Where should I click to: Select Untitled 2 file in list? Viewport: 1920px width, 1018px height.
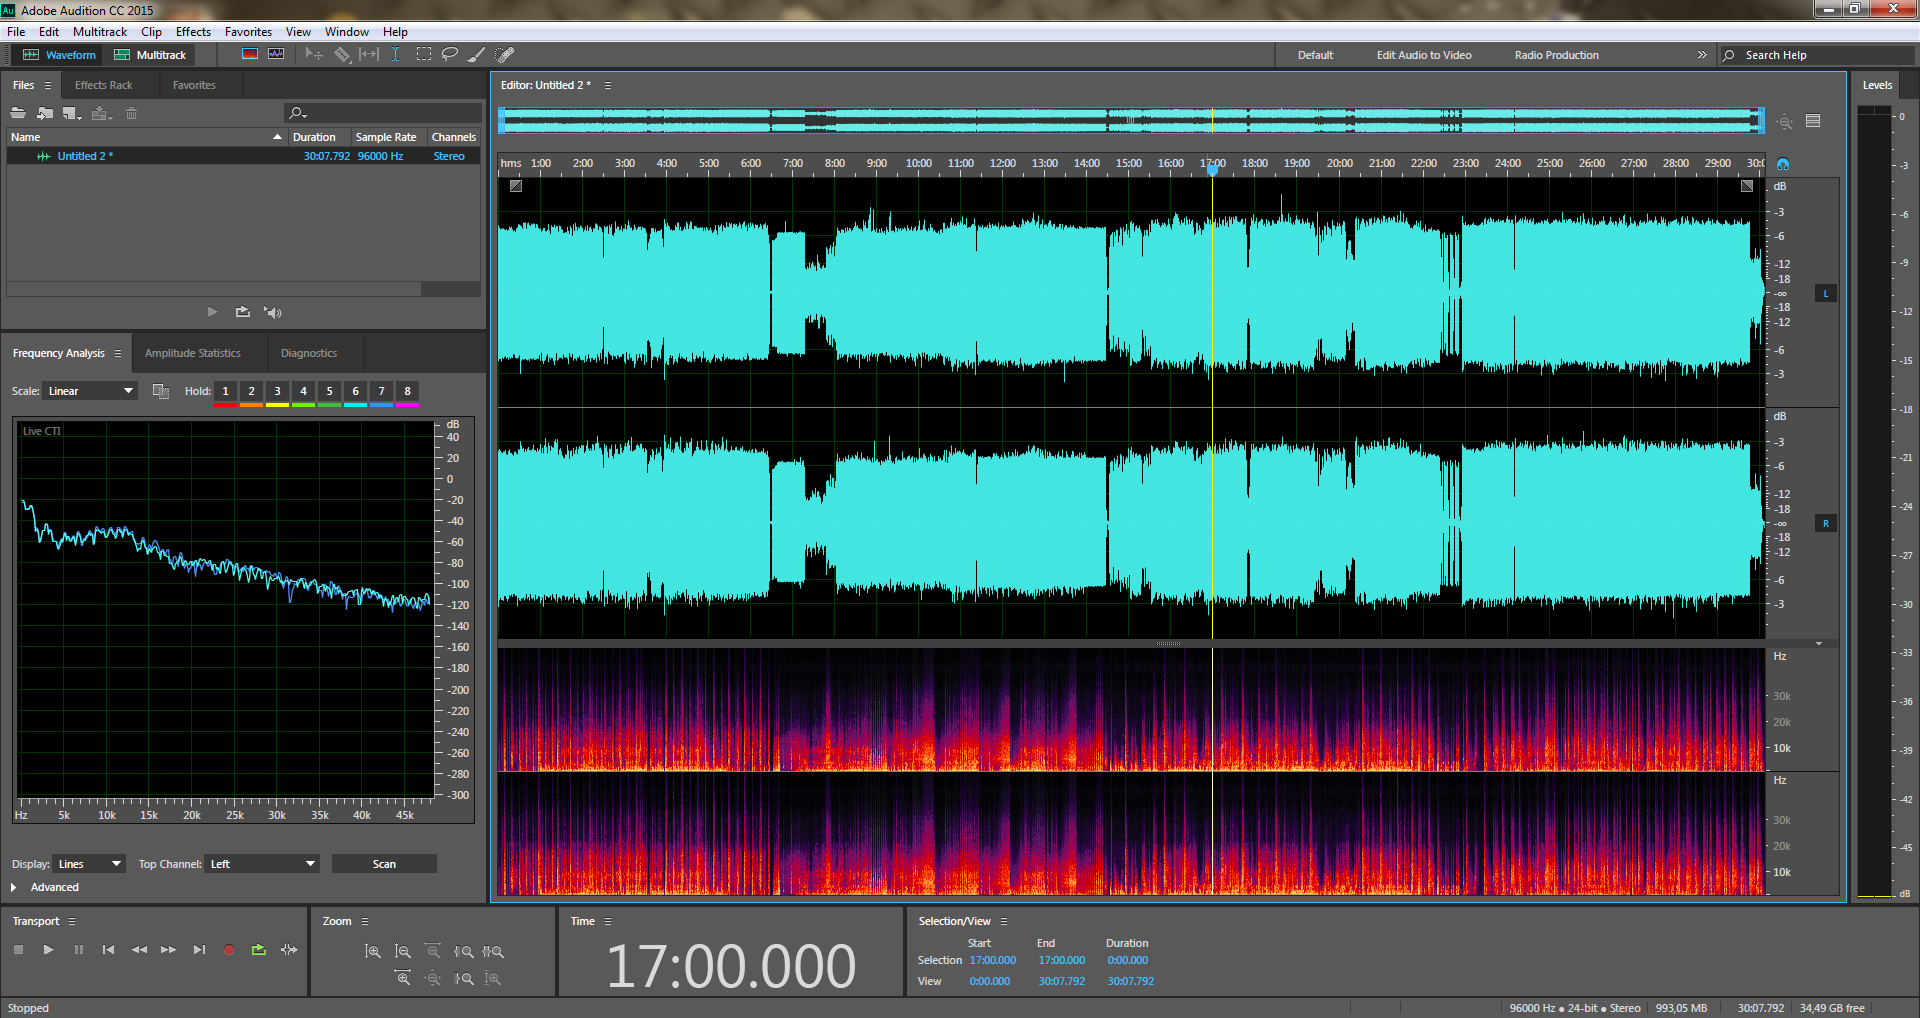click(243, 156)
